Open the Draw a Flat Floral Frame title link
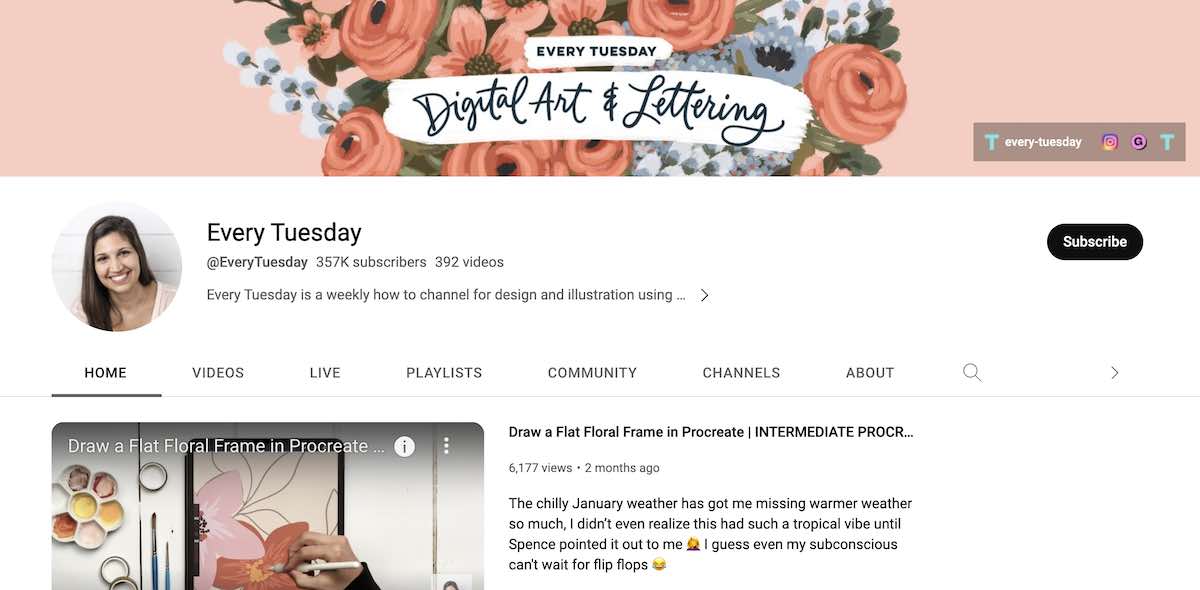1200x590 pixels. (x=711, y=432)
